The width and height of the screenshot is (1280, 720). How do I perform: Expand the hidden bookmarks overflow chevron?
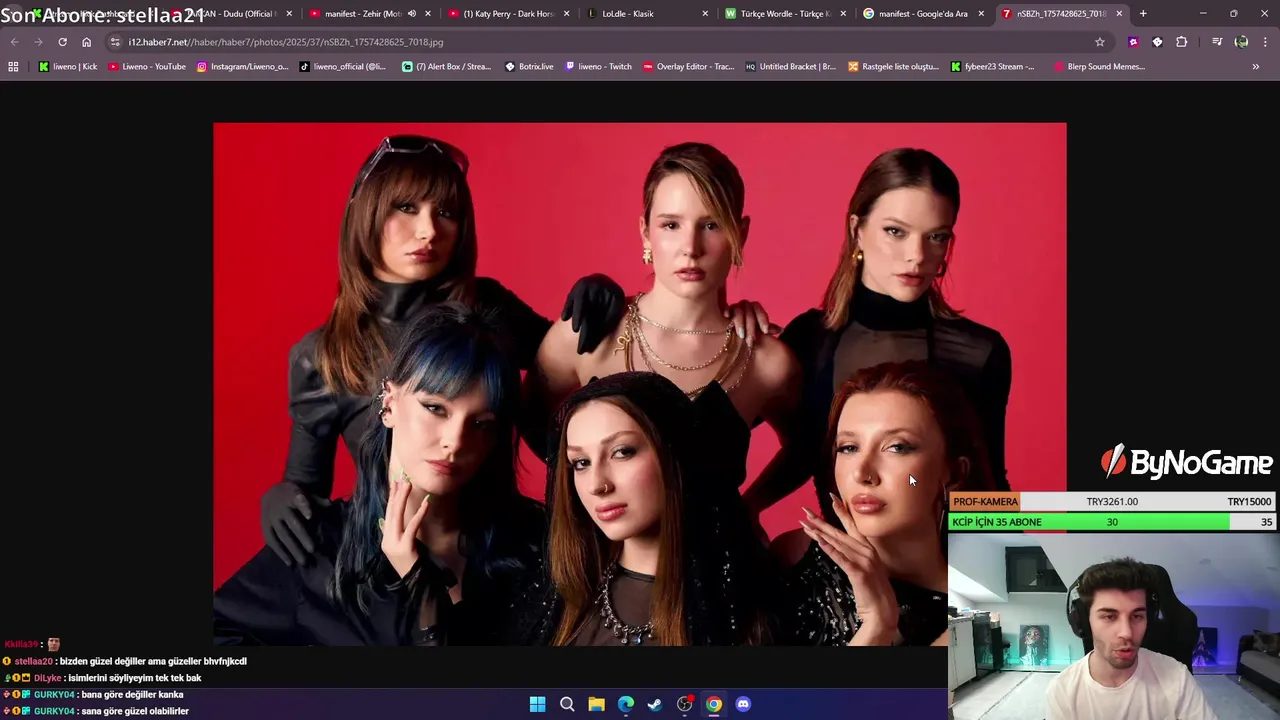(1255, 67)
